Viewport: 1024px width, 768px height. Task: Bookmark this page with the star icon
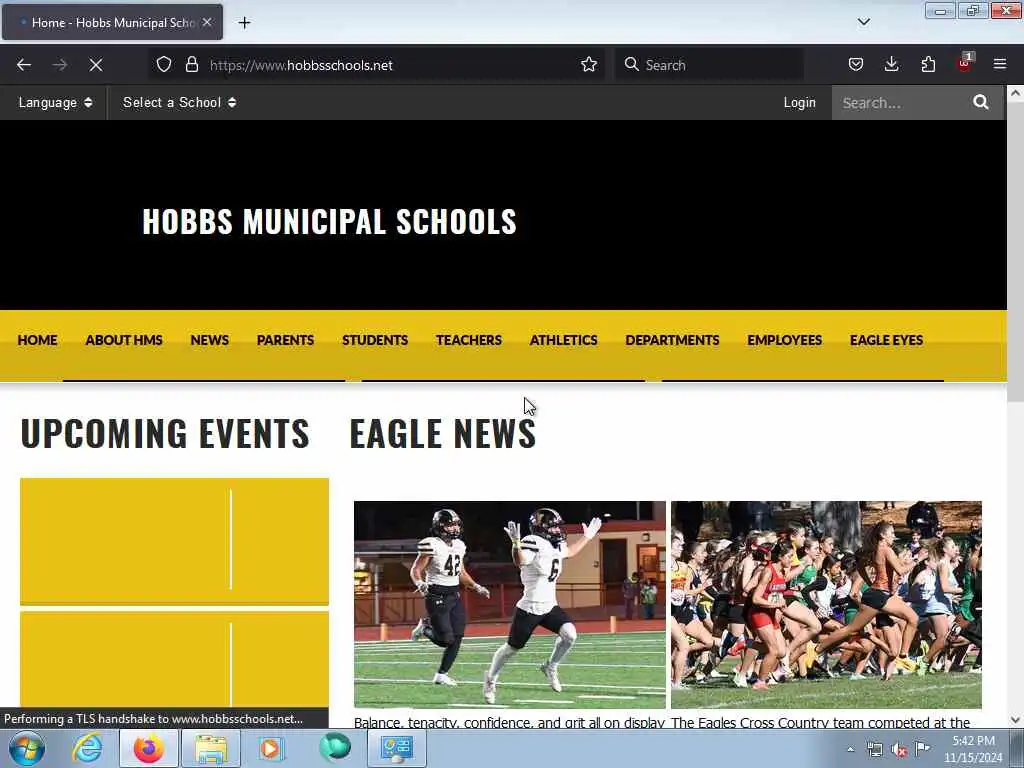click(x=589, y=65)
